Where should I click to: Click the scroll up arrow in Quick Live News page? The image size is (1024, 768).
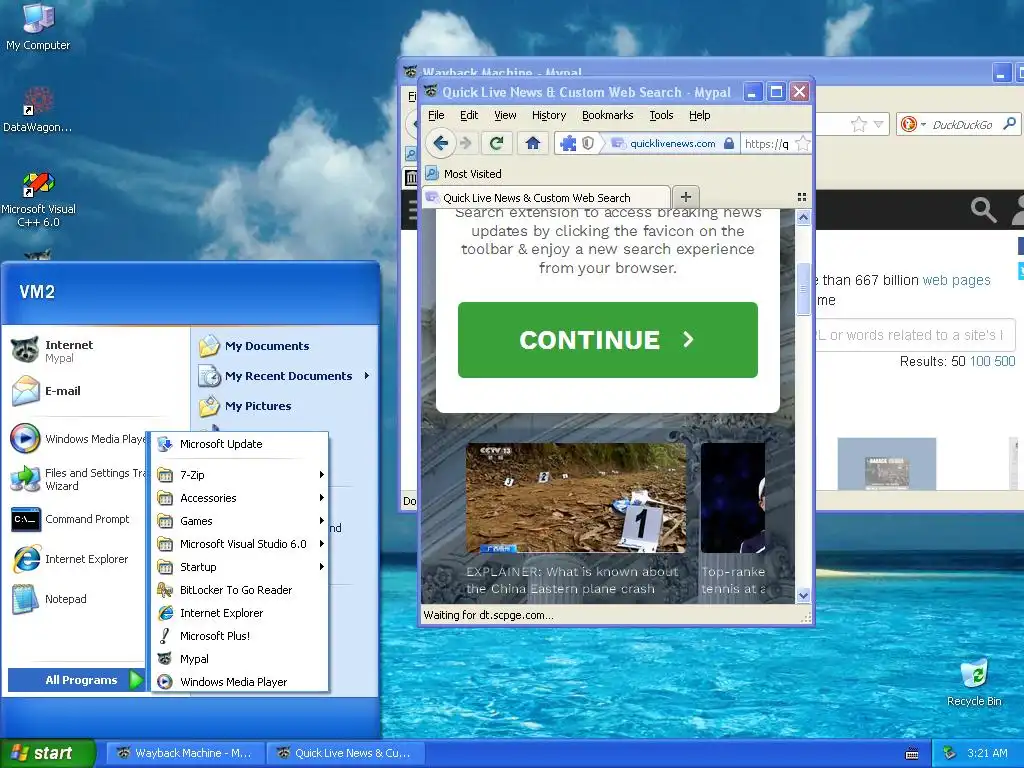[803, 217]
